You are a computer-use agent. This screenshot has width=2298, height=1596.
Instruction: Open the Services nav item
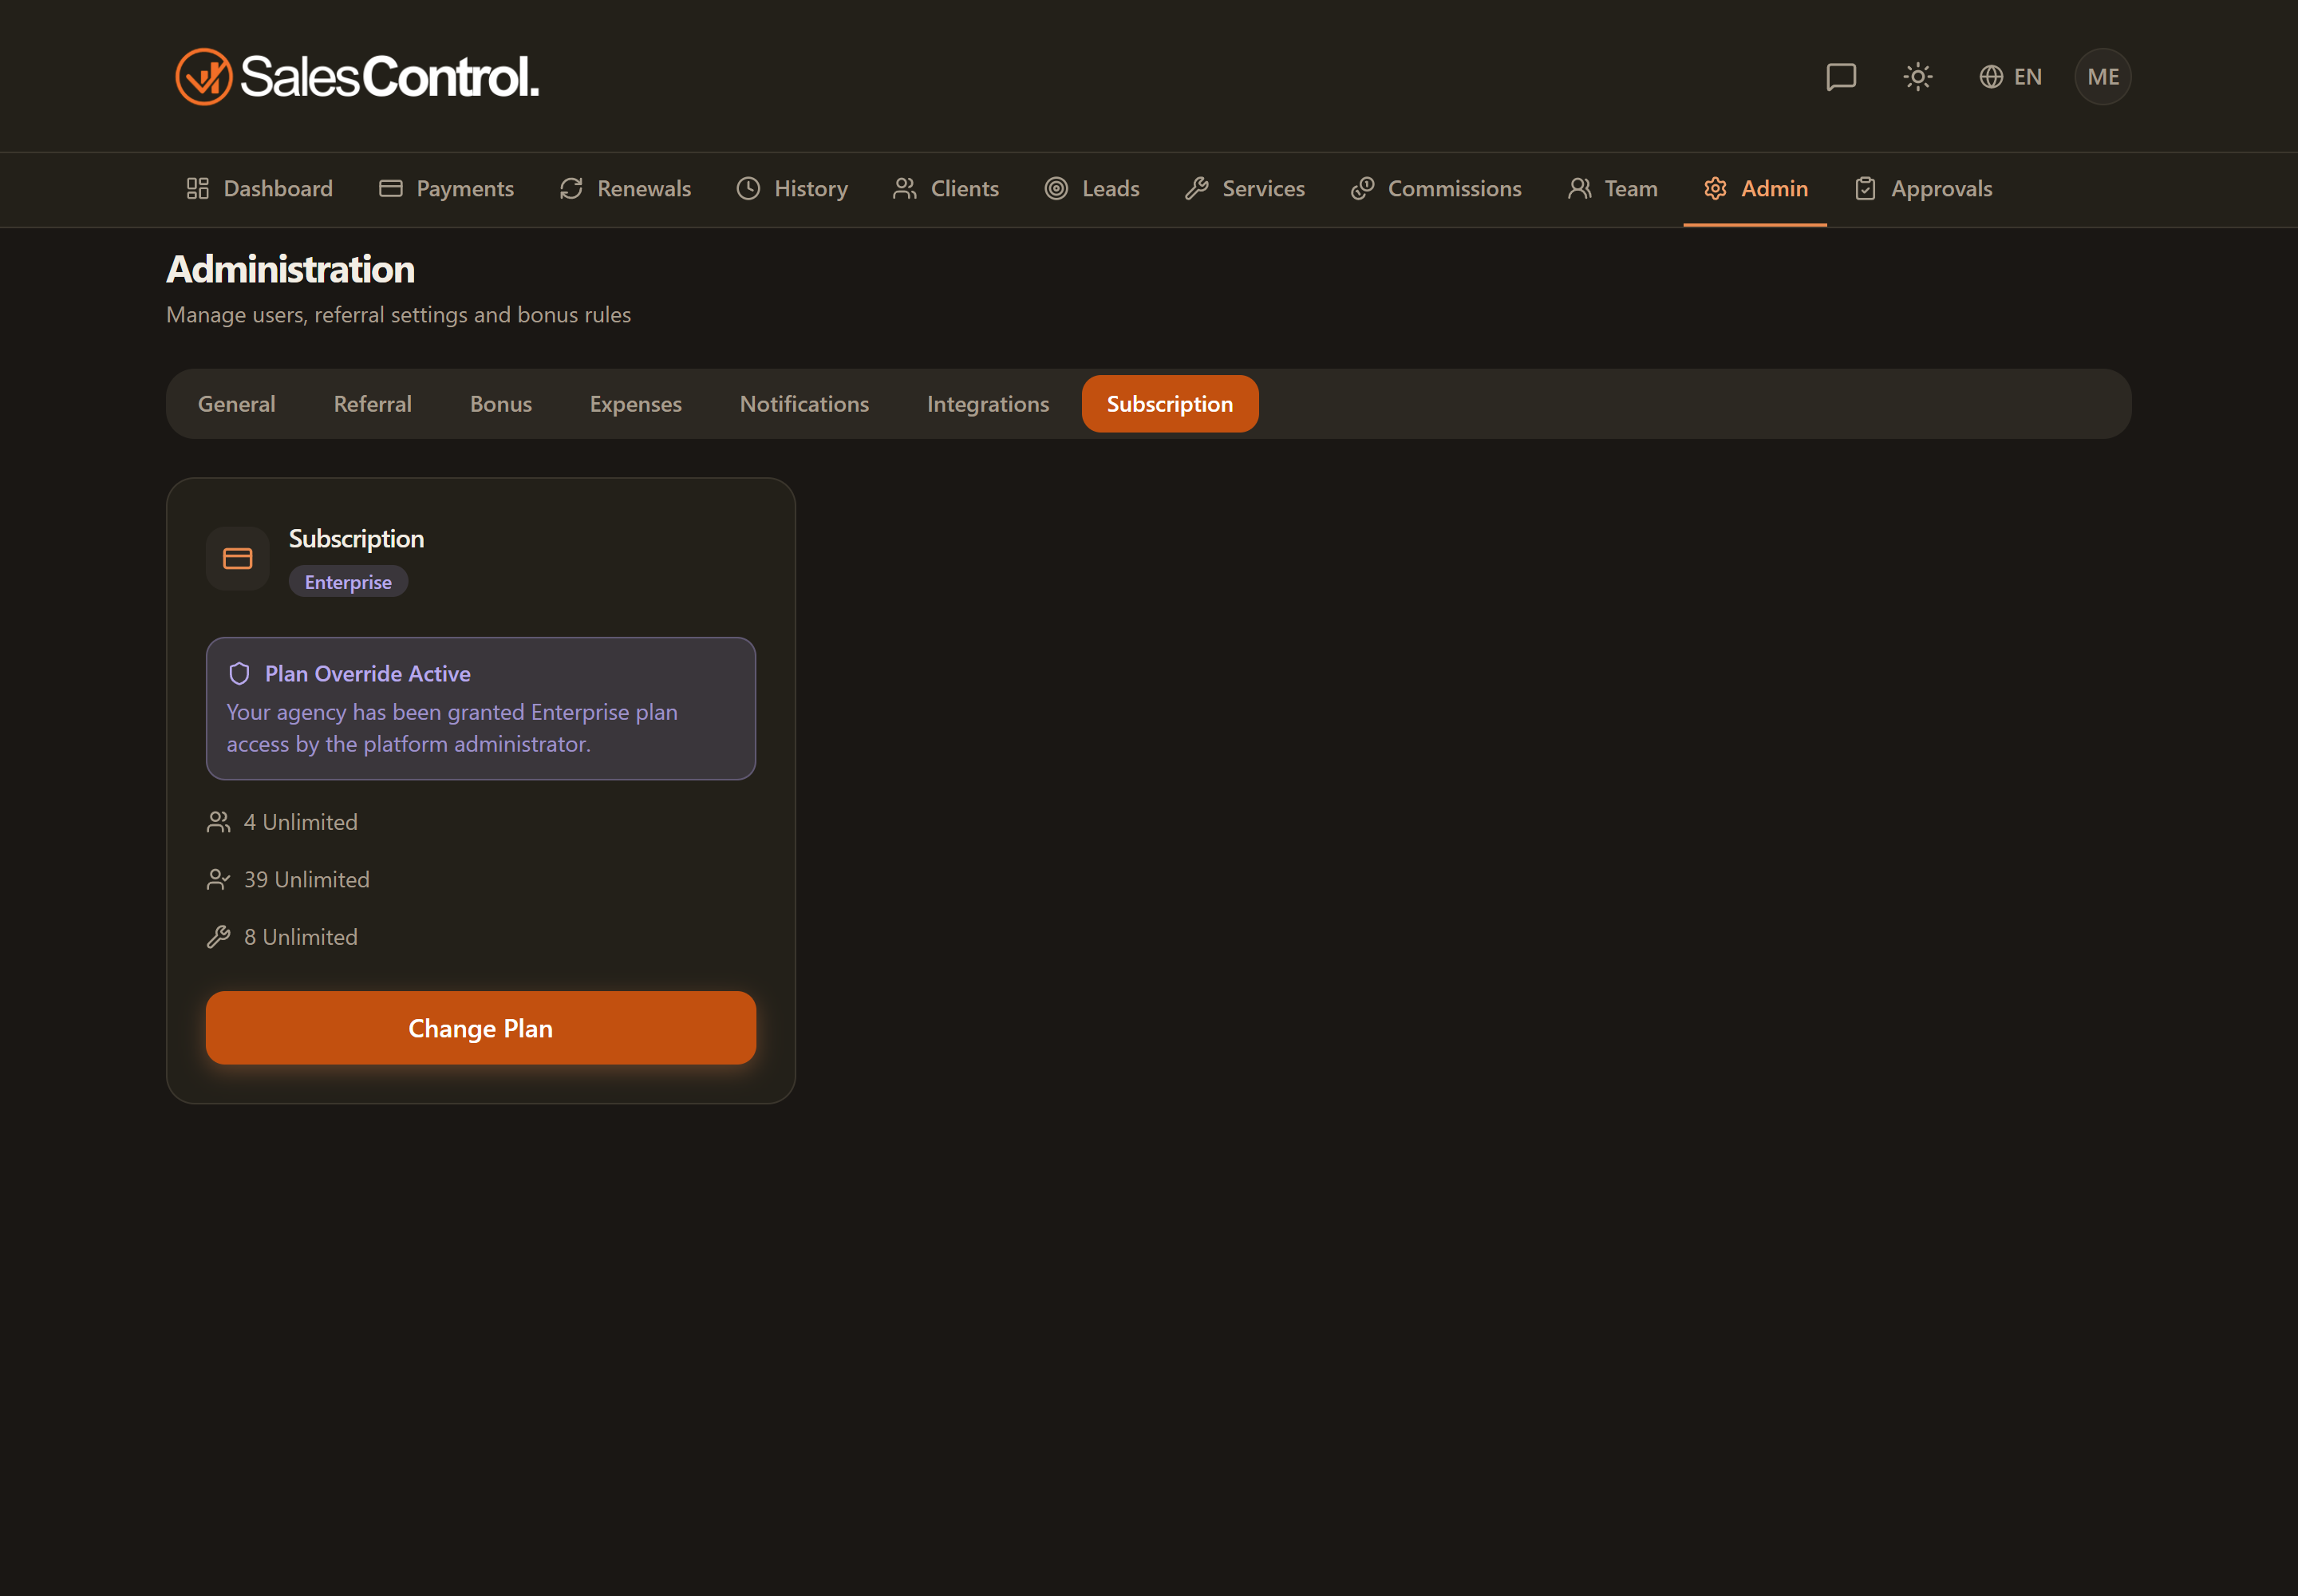point(1245,188)
